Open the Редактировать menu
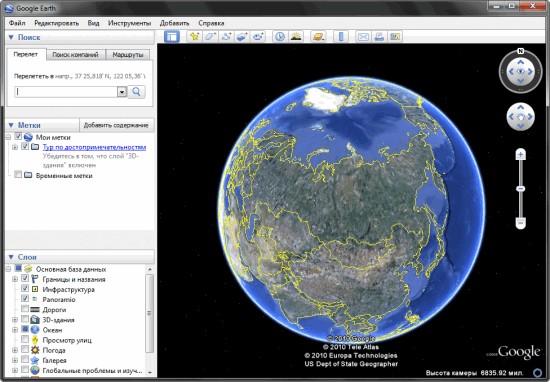This screenshot has height=382, width=550. coord(56,23)
